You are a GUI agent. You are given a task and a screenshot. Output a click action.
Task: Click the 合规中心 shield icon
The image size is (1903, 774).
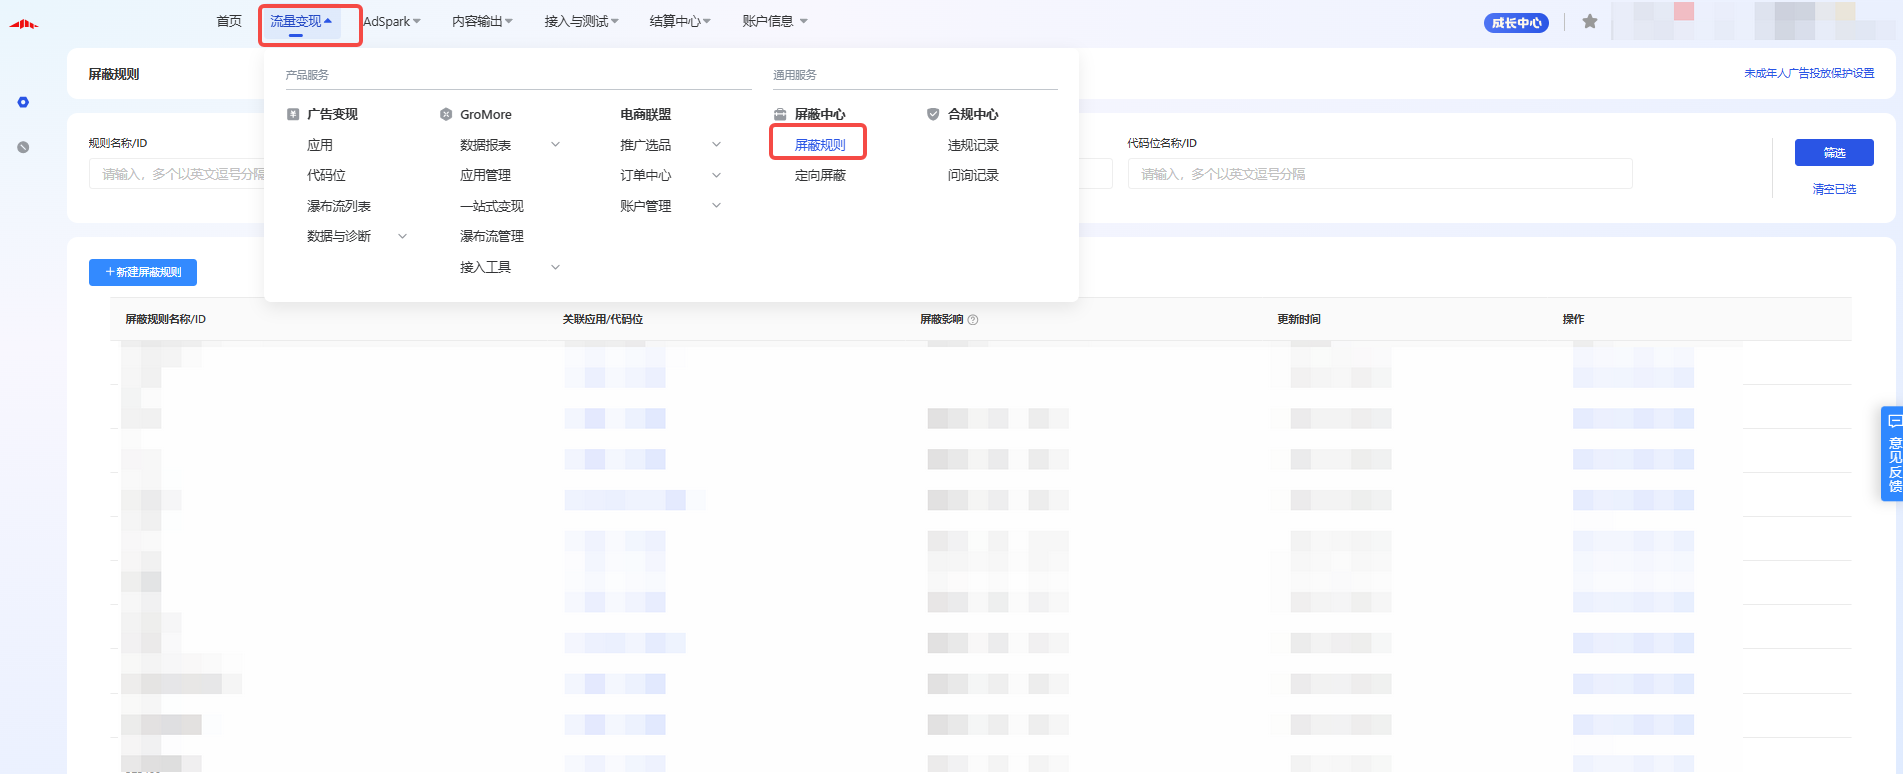pos(933,114)
